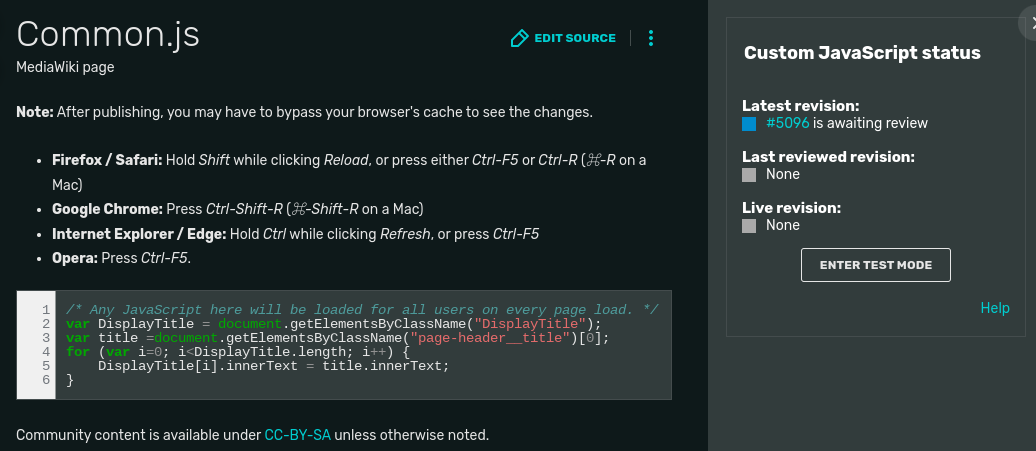Open the CC-BY-SA license link
The image size is (1036, 451).
click(297, 435)
